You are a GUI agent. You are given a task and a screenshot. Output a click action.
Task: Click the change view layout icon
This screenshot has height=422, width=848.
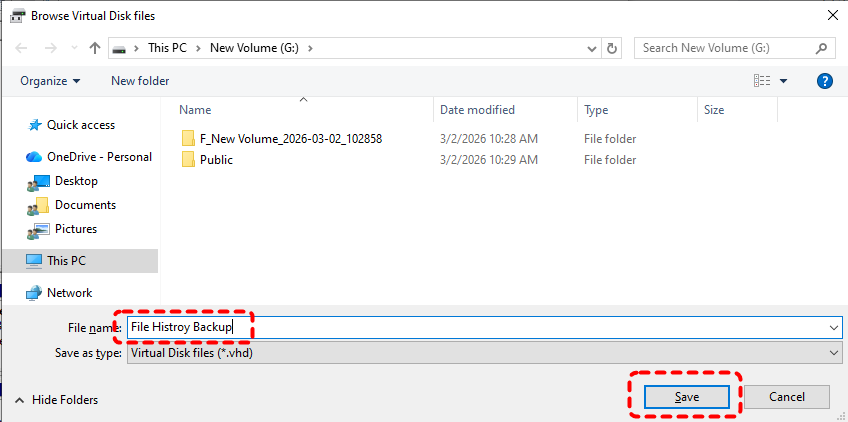coord(763,81)
